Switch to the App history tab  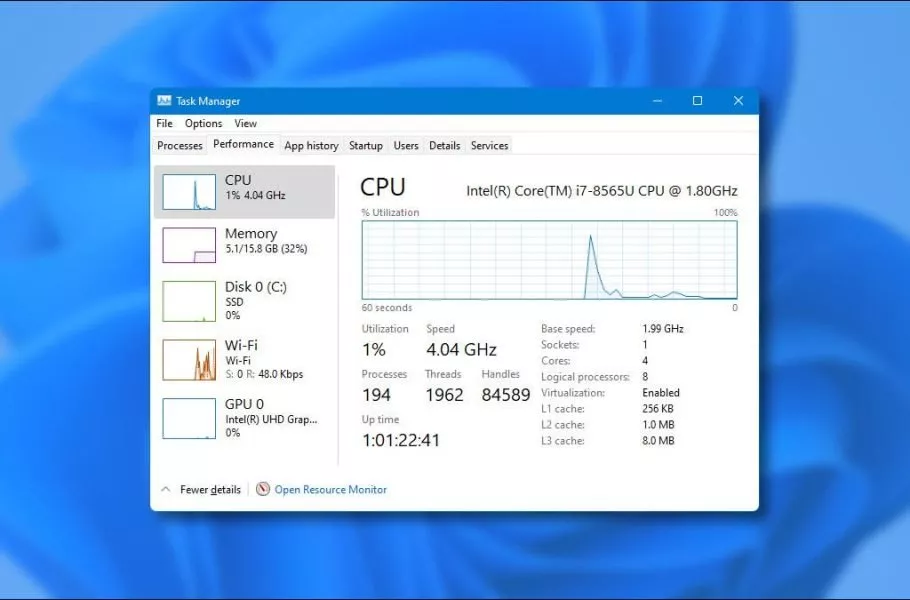pos(311,146)
